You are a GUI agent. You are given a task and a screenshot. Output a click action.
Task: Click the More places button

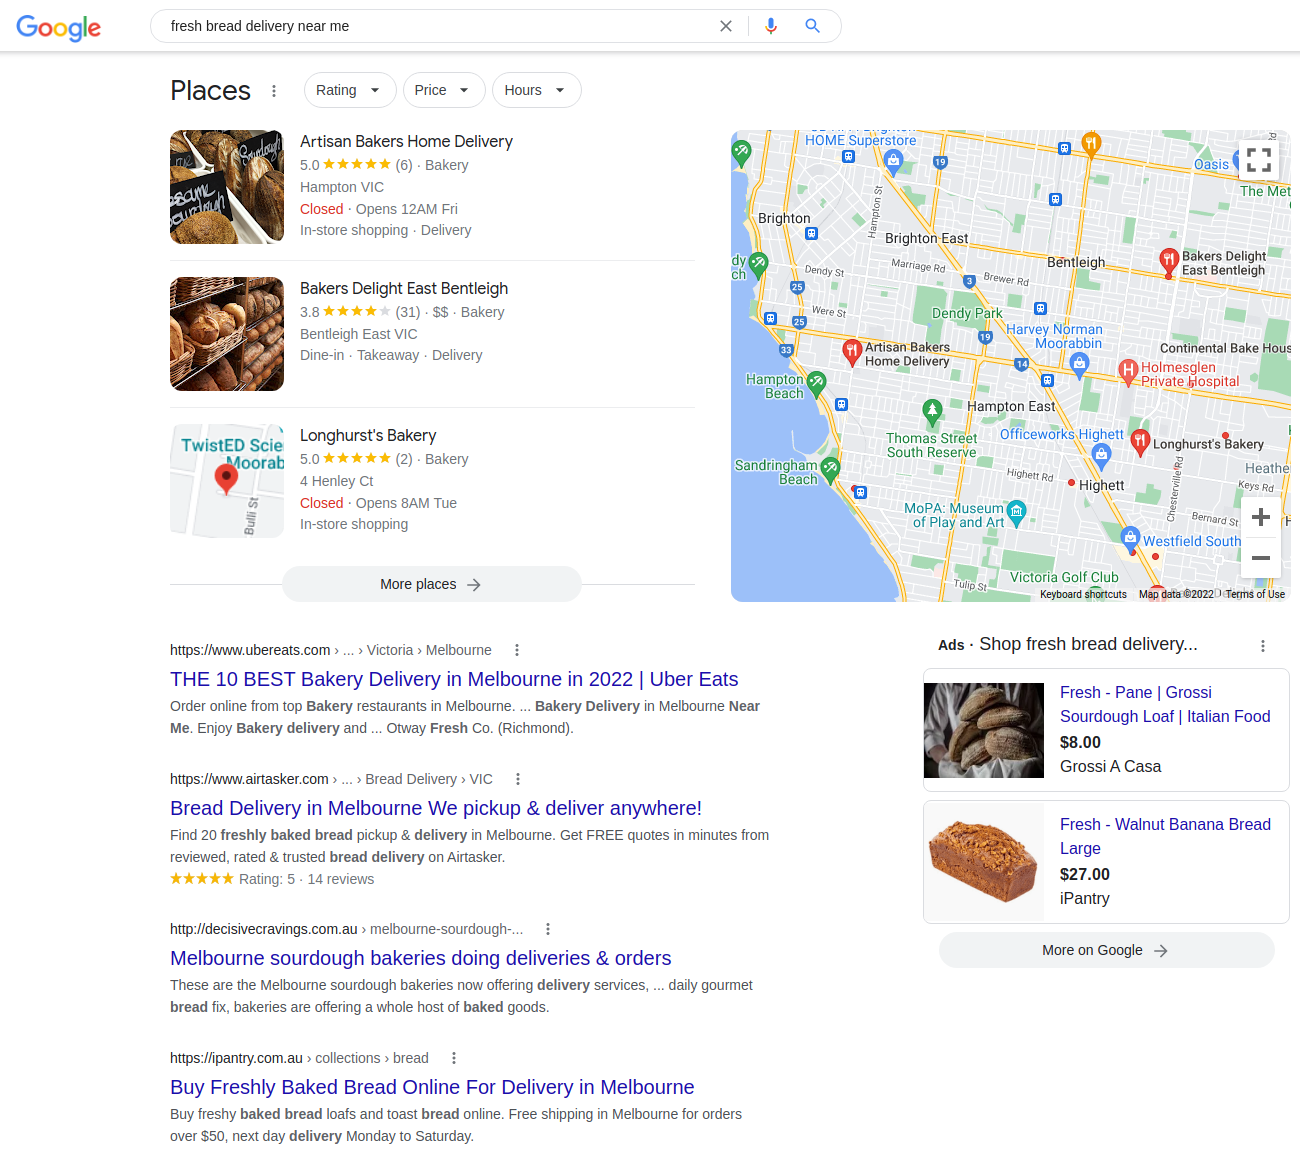[431, 584]
